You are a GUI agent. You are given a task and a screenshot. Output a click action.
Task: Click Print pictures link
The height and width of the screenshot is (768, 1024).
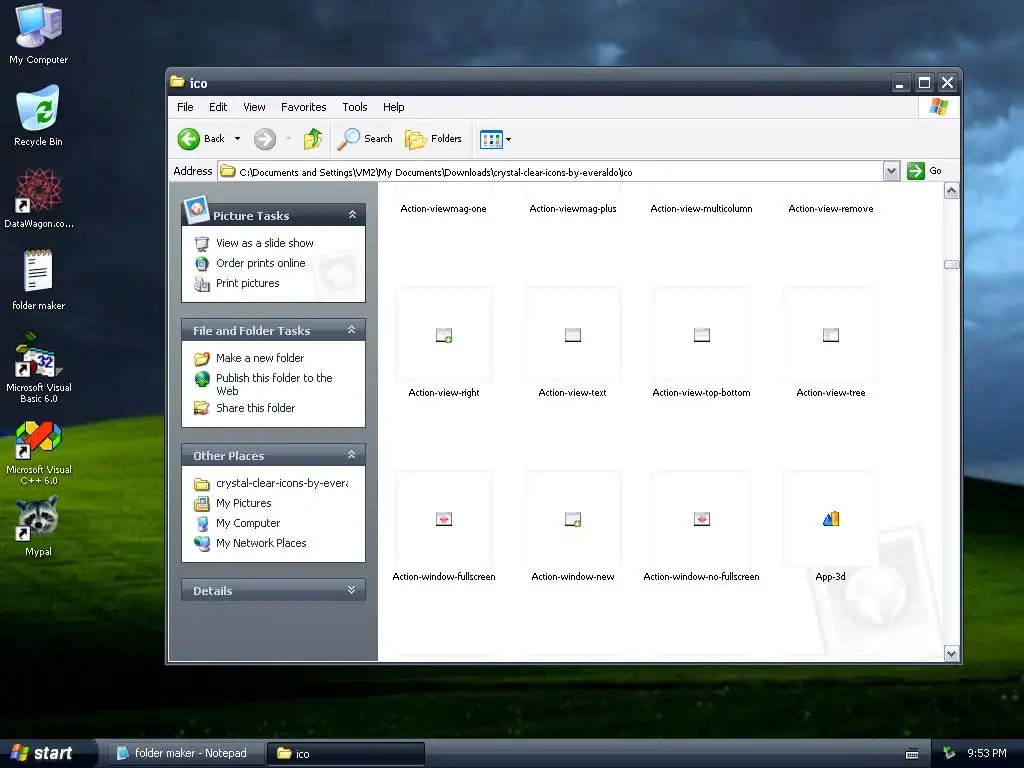248,283
